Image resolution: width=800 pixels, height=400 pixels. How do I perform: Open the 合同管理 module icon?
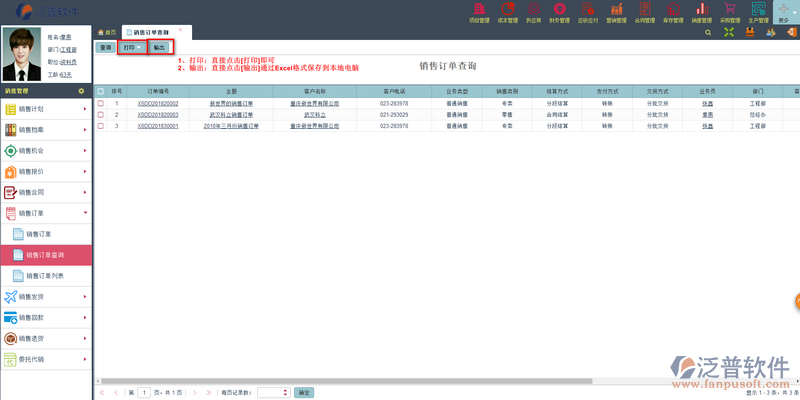coord(645,13)
